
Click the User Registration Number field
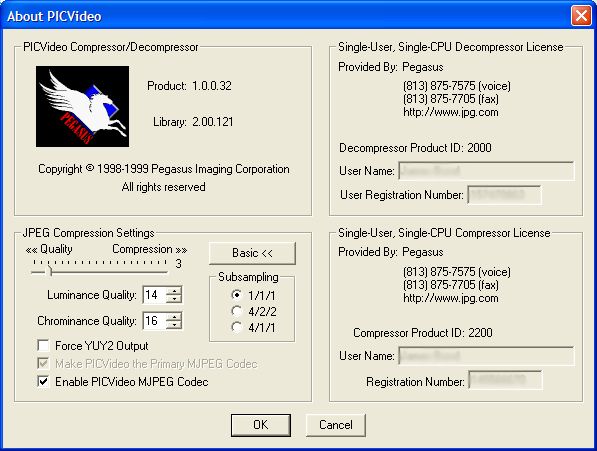click(x=504, y=195)
